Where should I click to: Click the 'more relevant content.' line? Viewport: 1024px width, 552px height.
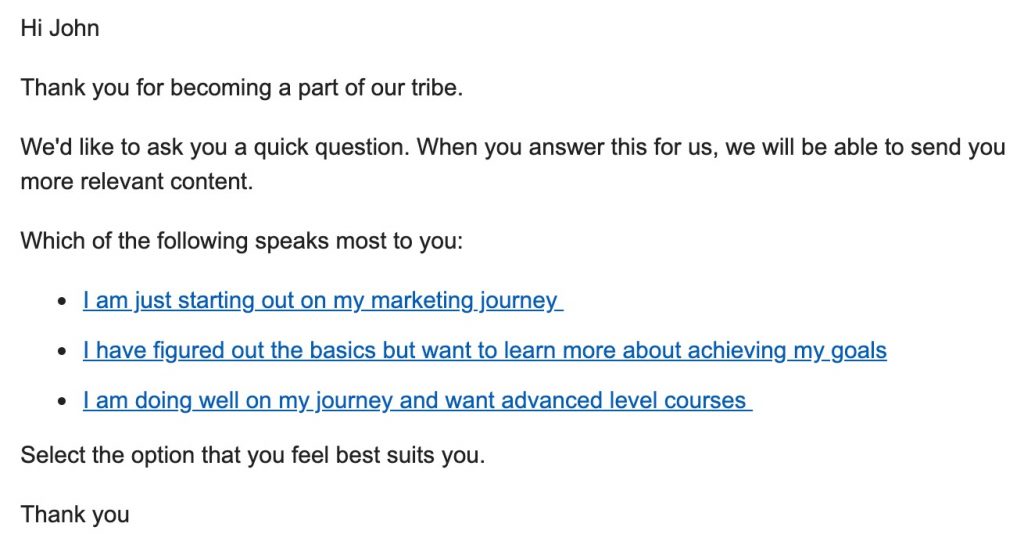tap(136, 181)
